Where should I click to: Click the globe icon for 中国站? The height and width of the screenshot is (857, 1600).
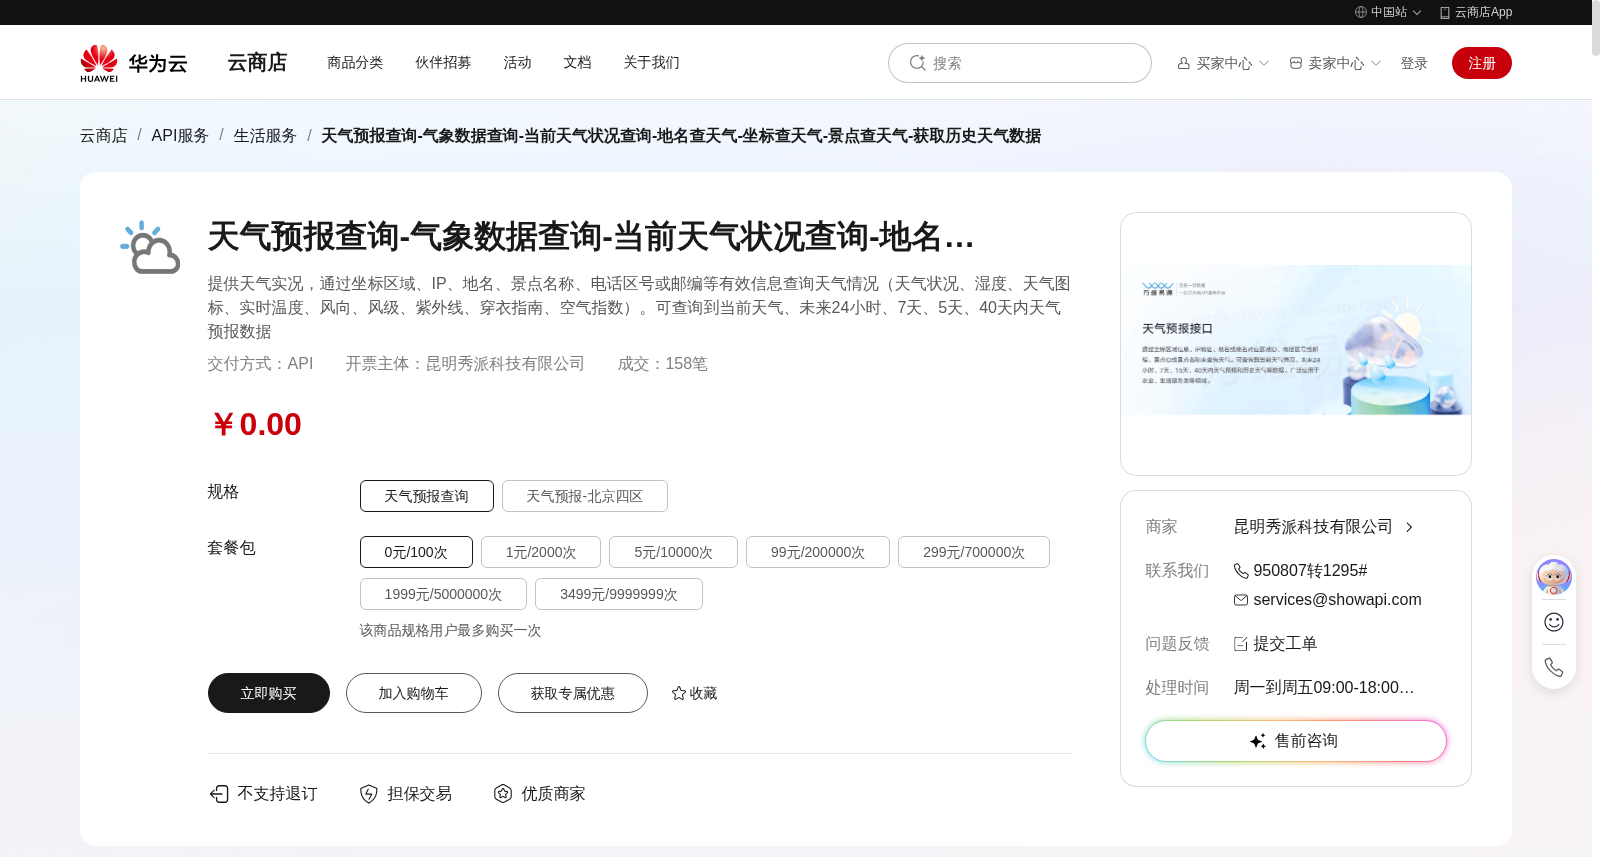click(1361, 12)
